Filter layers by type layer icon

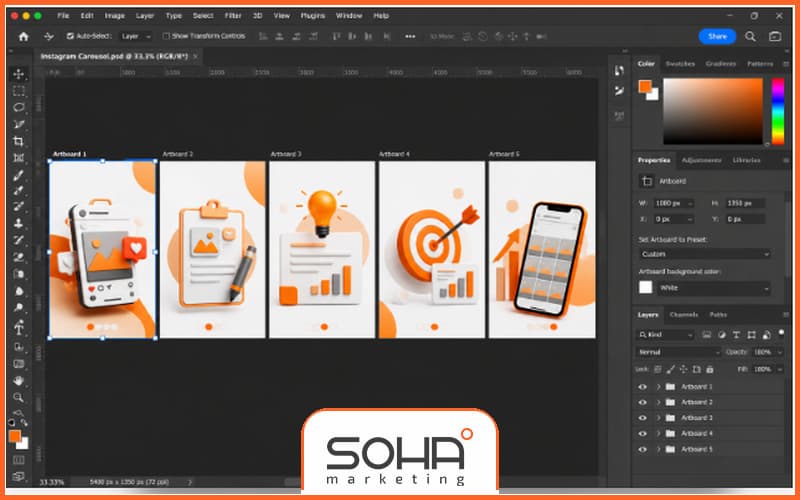pyautogui.click(x=736, y=335)
